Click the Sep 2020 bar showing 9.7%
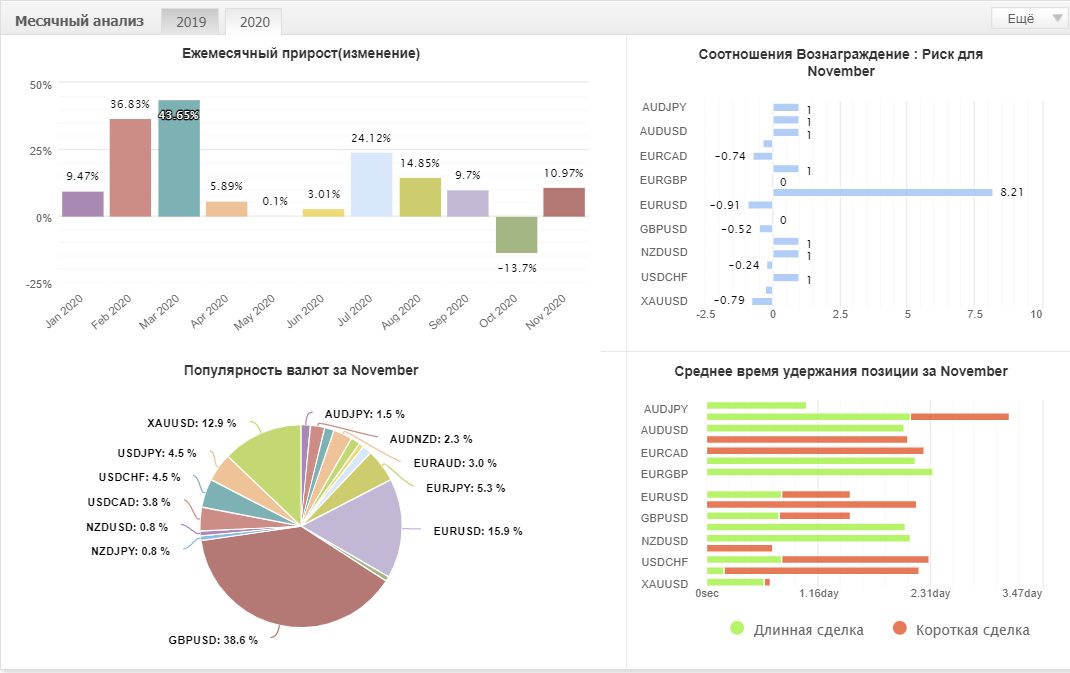The width and height of the screenshot is (1070, 673). tap(468, 203)
